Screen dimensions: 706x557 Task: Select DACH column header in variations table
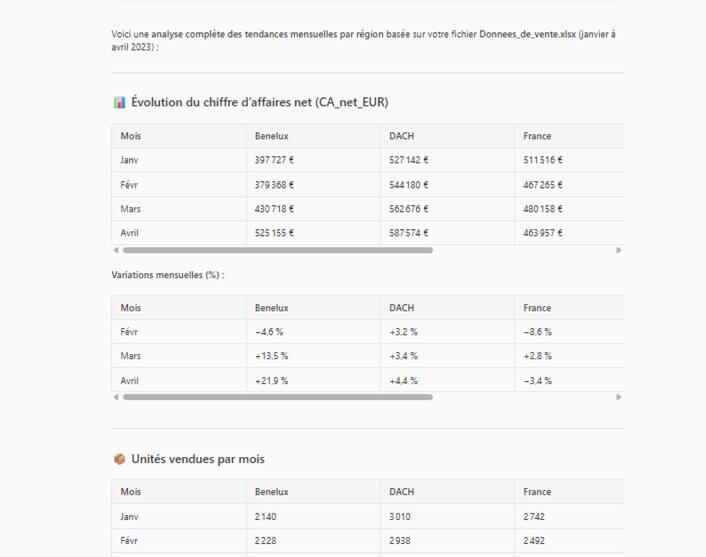[x=402, y=308]
